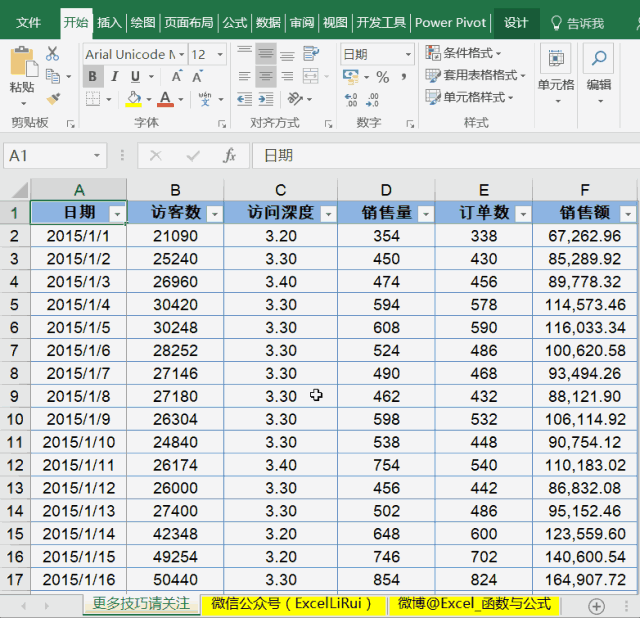Click the Borders icon in font group

pyautogui.click(x=93, y=99)
